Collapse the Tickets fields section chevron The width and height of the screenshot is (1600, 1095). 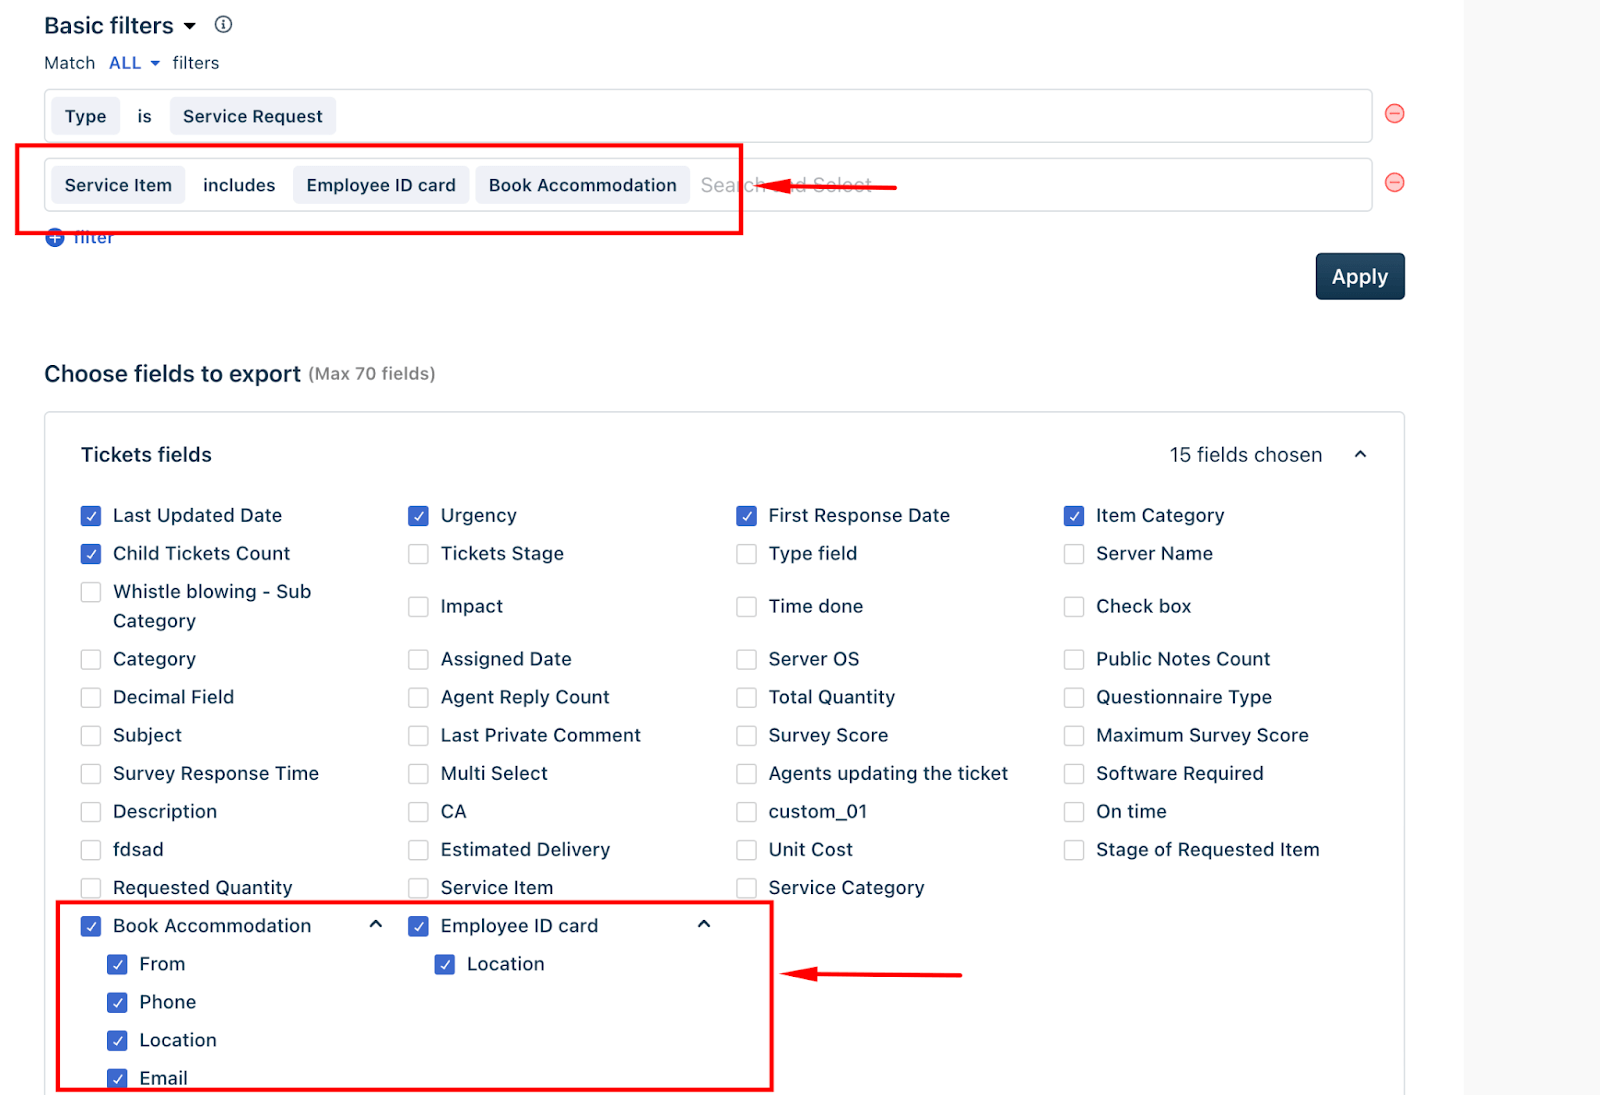click(1360, 455)
